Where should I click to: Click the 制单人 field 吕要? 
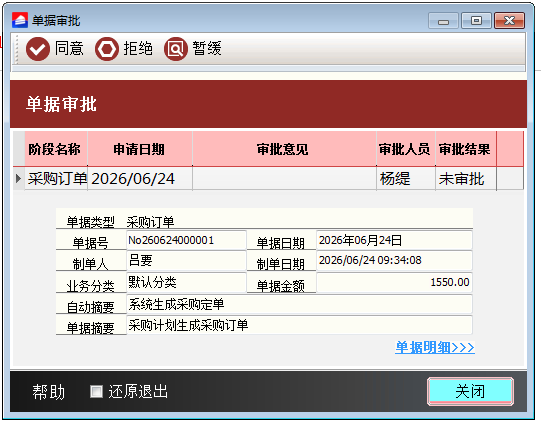click(186, 260)
